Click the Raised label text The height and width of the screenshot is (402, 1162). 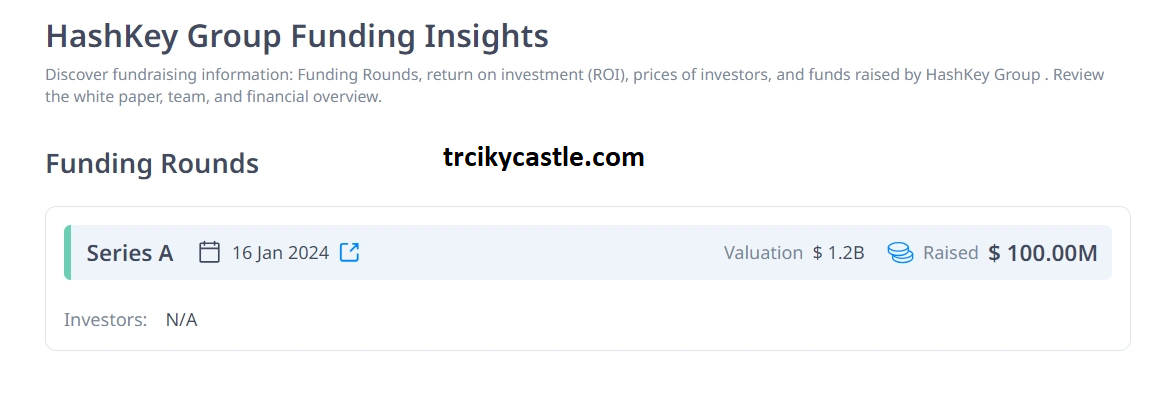(x=951, y=253)
